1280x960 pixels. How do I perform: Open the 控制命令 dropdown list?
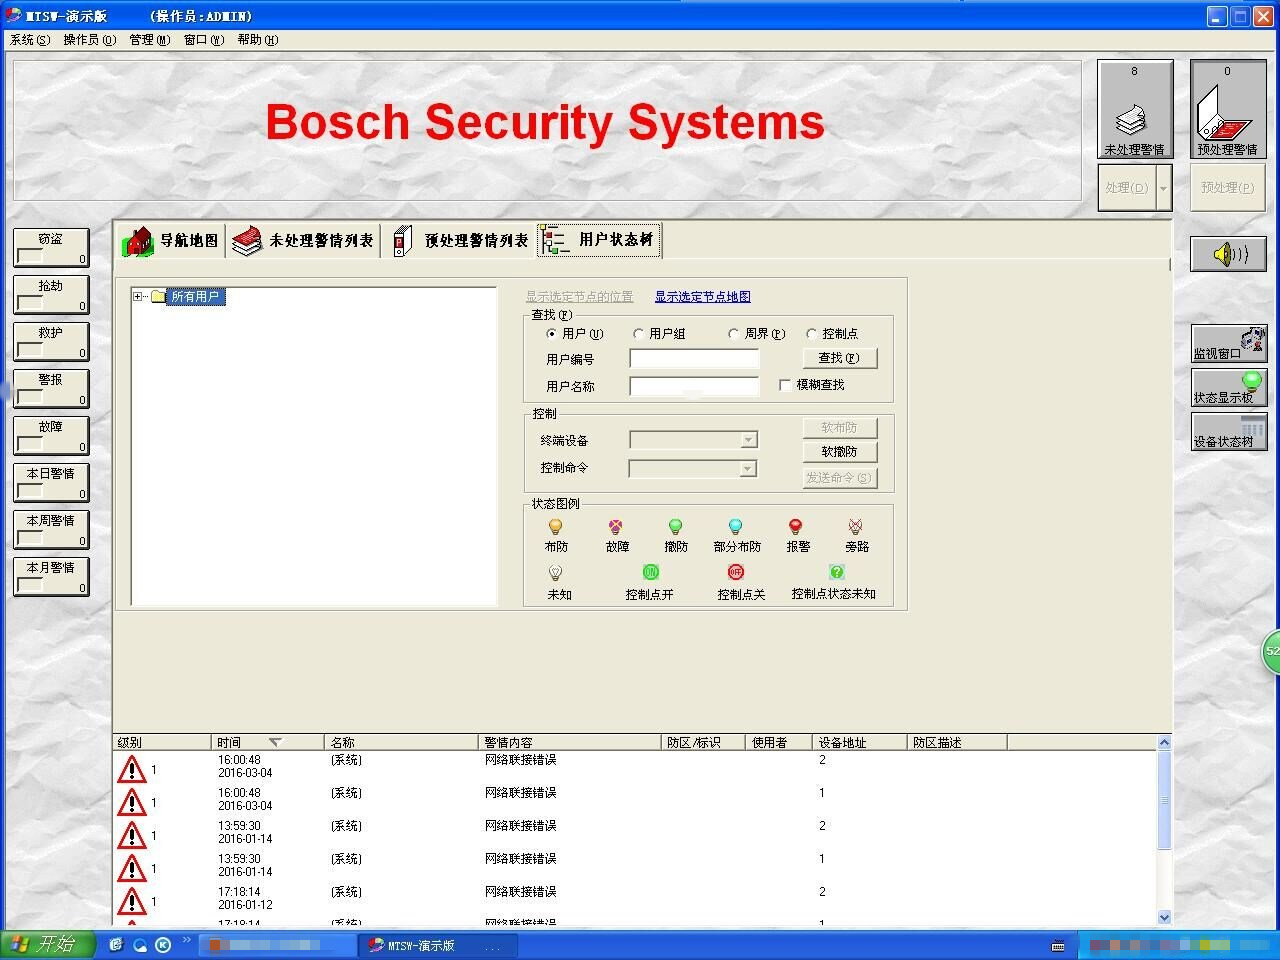(747, 468)
